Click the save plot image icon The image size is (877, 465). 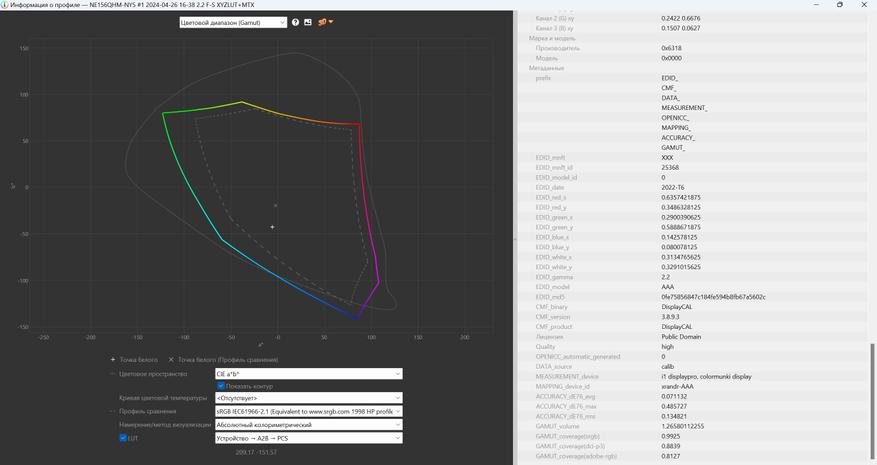coord(308,22)
